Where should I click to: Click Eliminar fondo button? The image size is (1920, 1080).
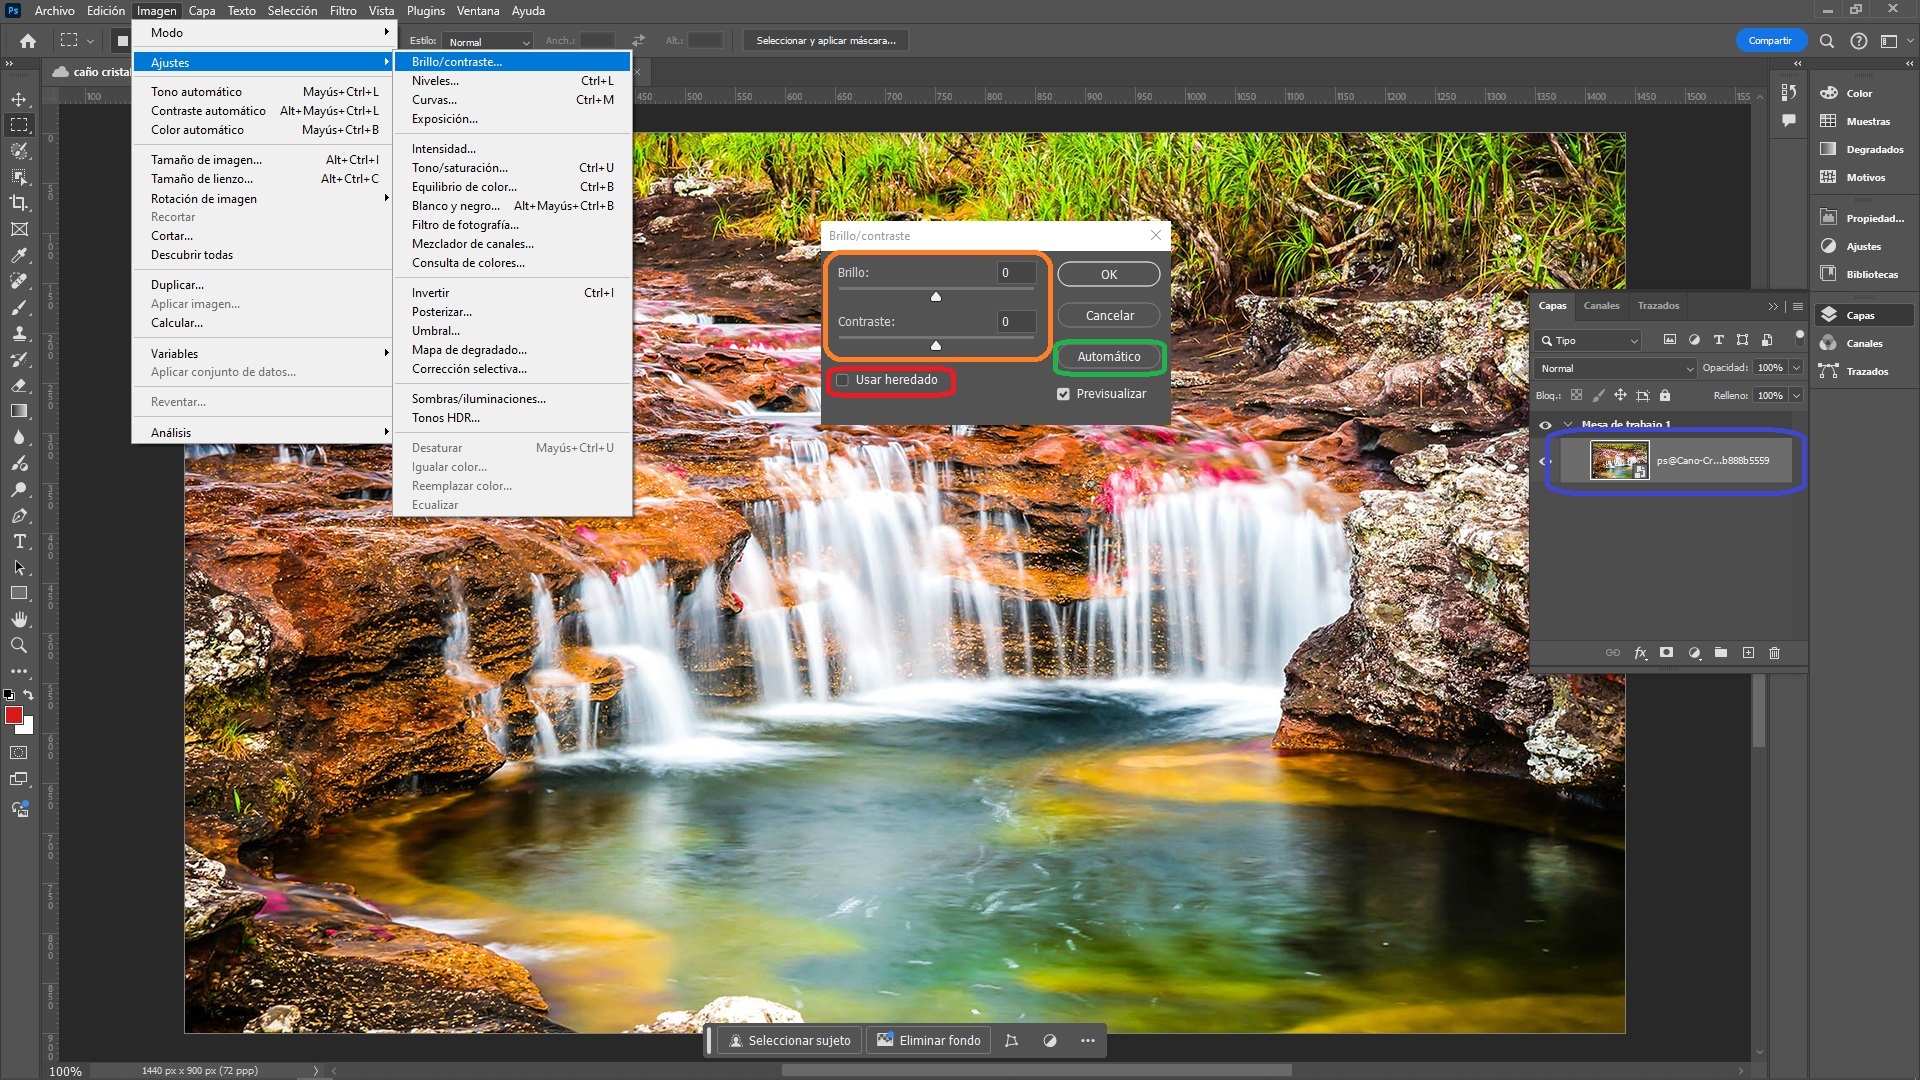click(929, 1040)
